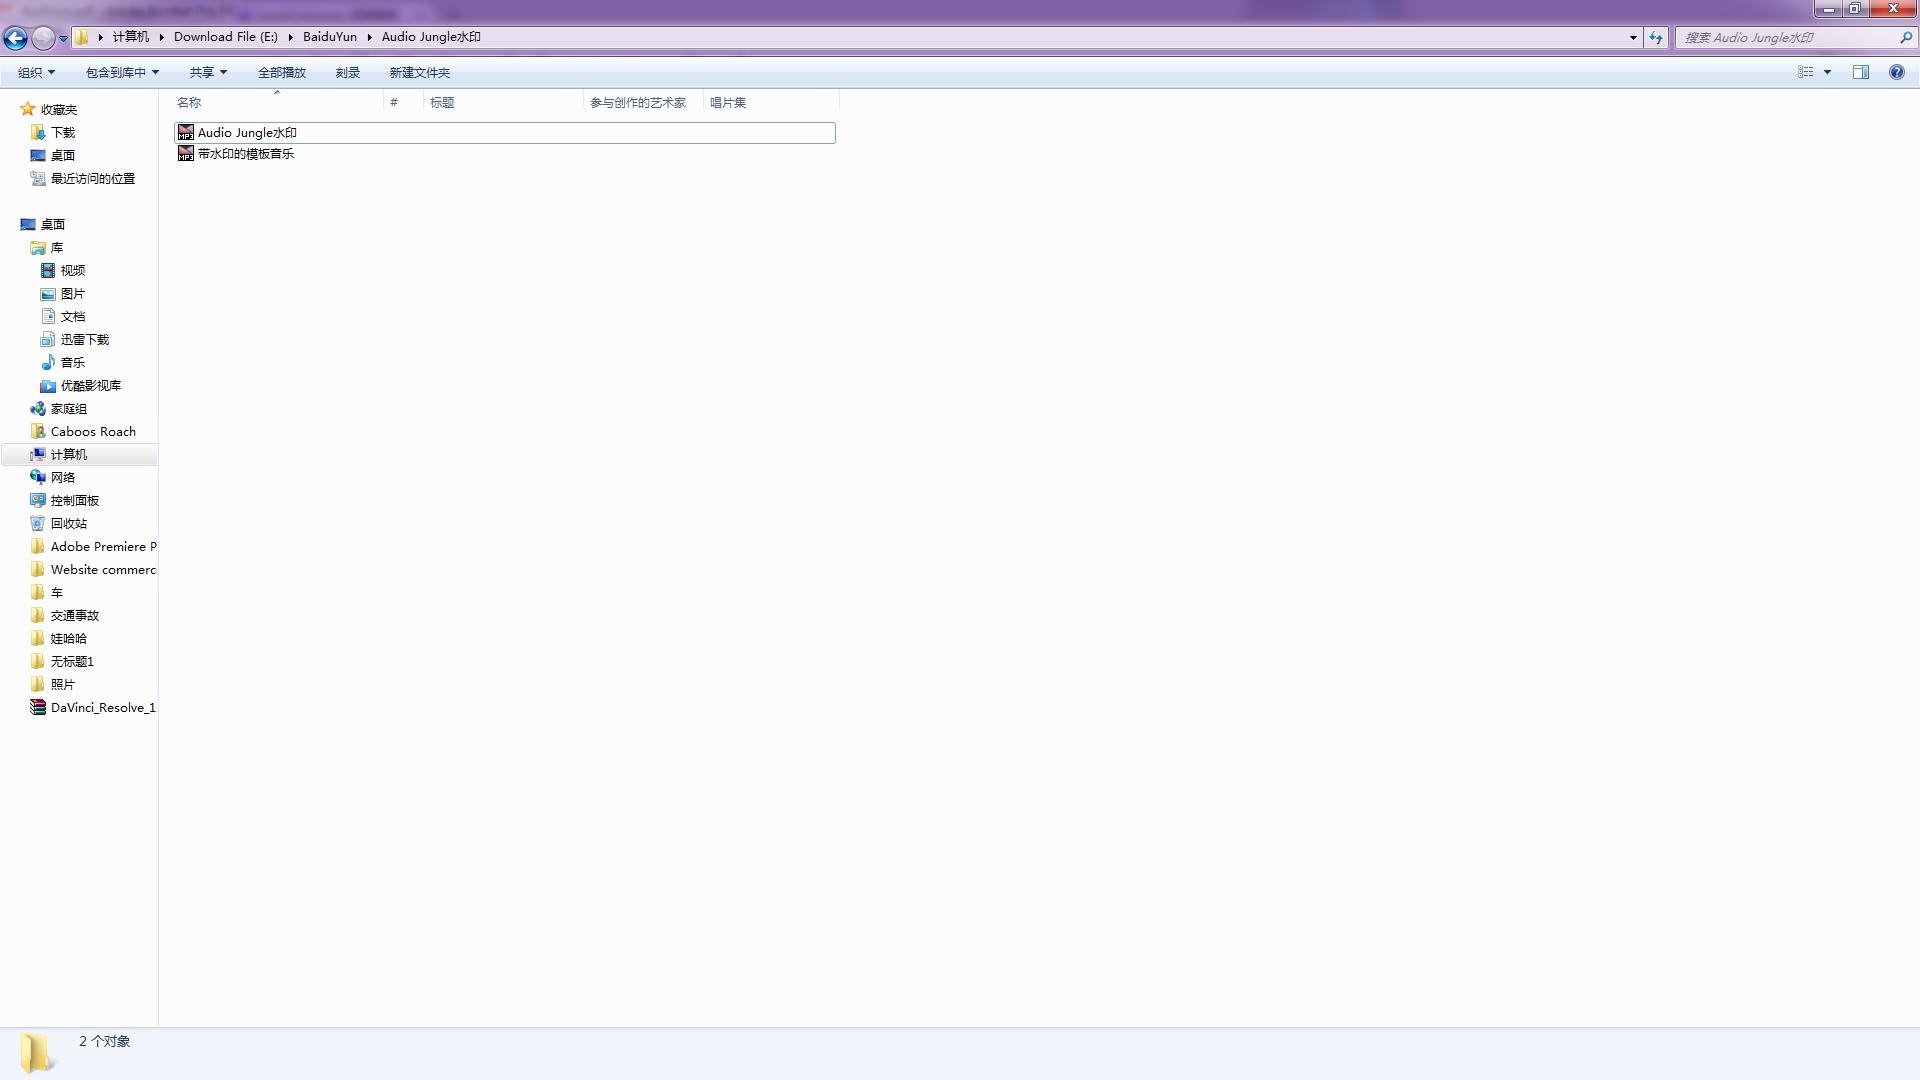Open the Audio Jungle水印 MP3 file
Image resolution: width=1920 pixels, height=1080 pixels.
coord(246,132)
